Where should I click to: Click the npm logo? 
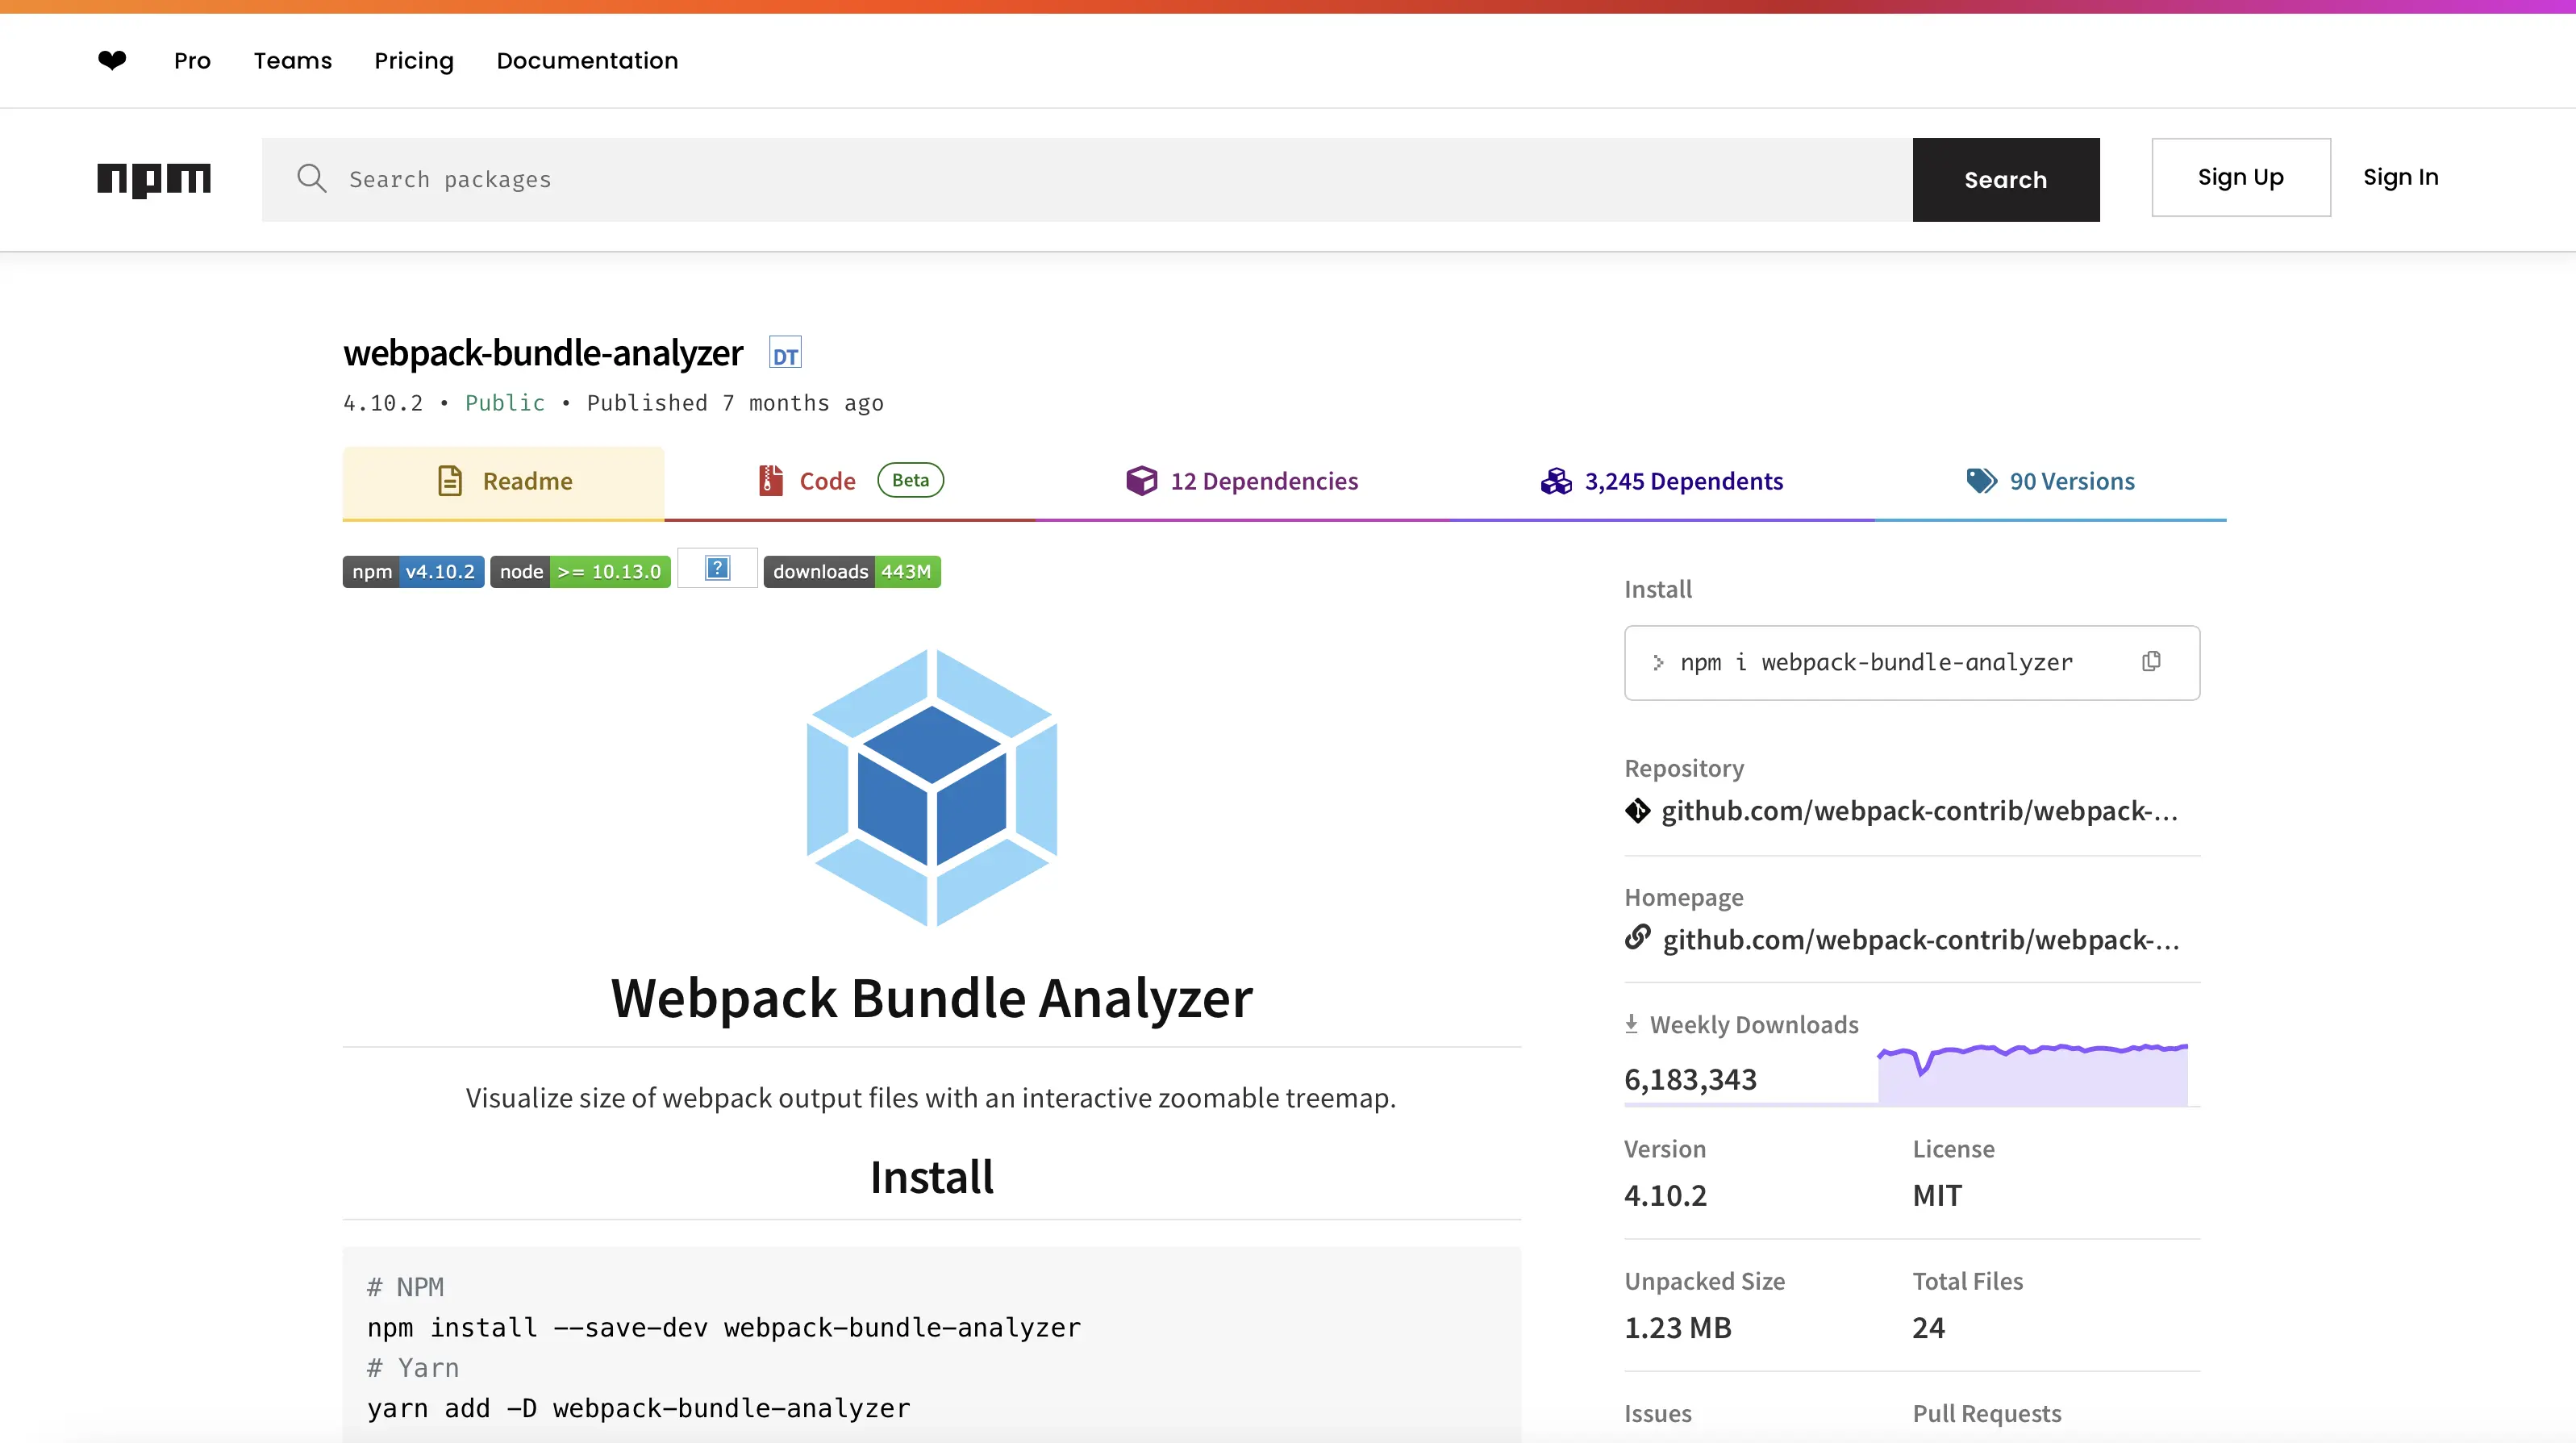coord(154,179)
